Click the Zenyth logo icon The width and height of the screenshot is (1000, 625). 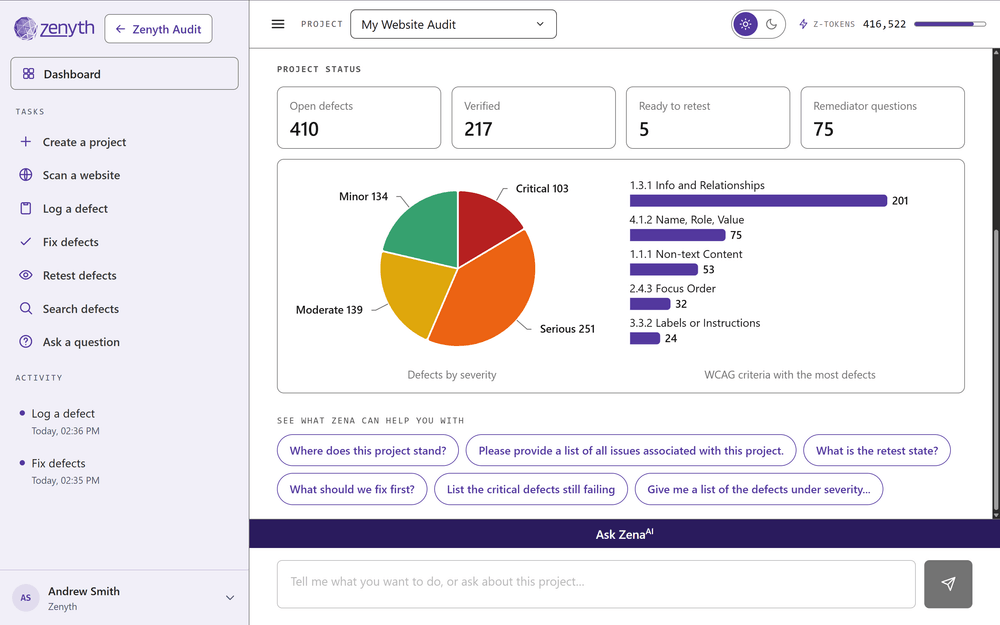point(26,28)
